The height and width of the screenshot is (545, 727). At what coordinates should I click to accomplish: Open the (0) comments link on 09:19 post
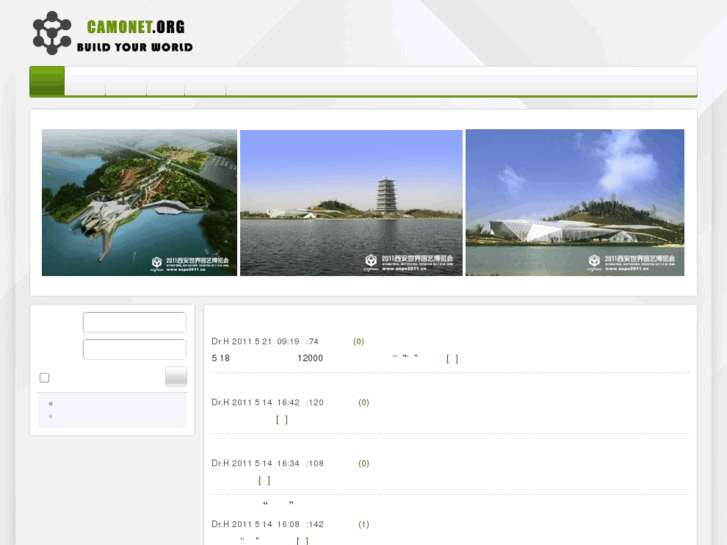coord(359,341)
